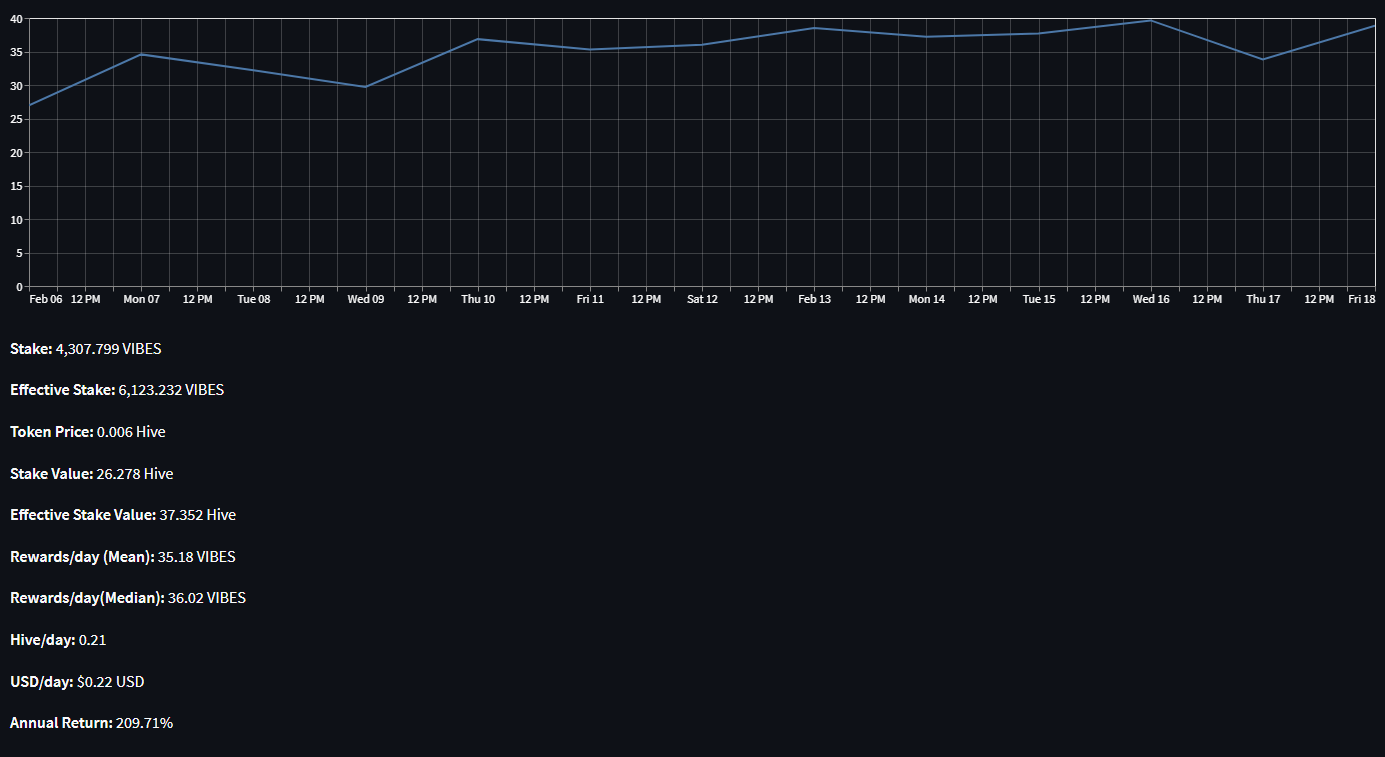The image size is (1385, 757).
Task: Click the 37.352 Hive value
Action: coord(198,515)
